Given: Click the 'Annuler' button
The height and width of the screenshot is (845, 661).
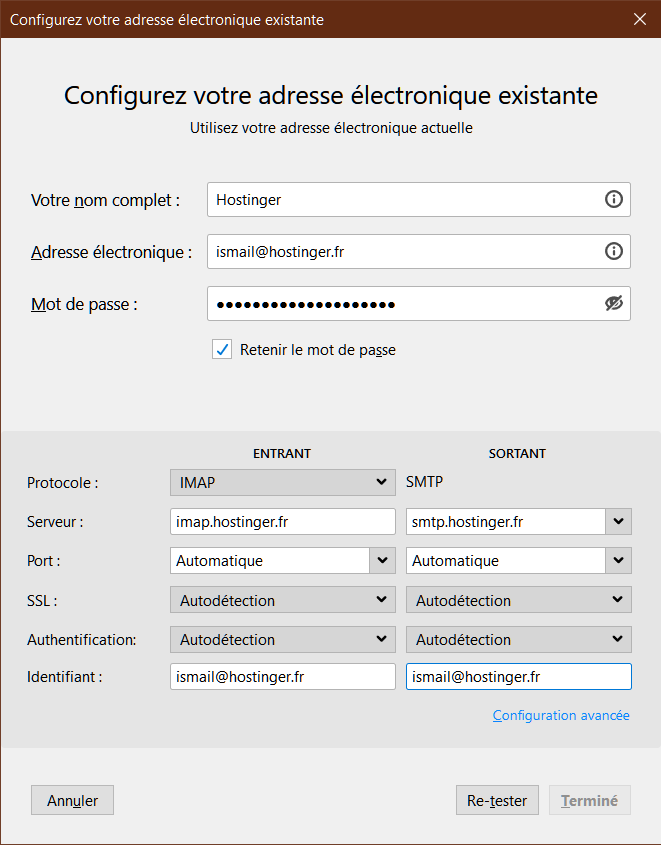Looking at the screenshot, I should (71, 800).
